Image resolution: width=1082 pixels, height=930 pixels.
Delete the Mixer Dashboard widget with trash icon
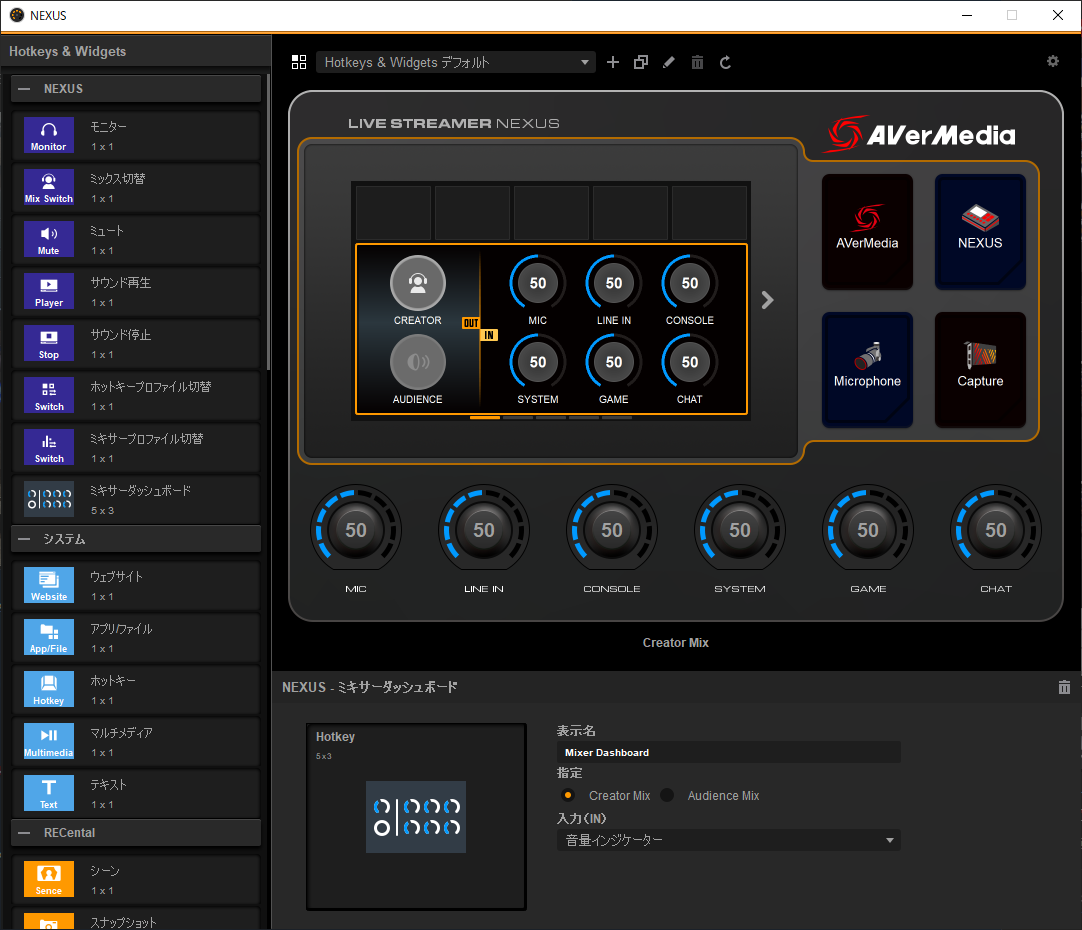point(1064,686)
